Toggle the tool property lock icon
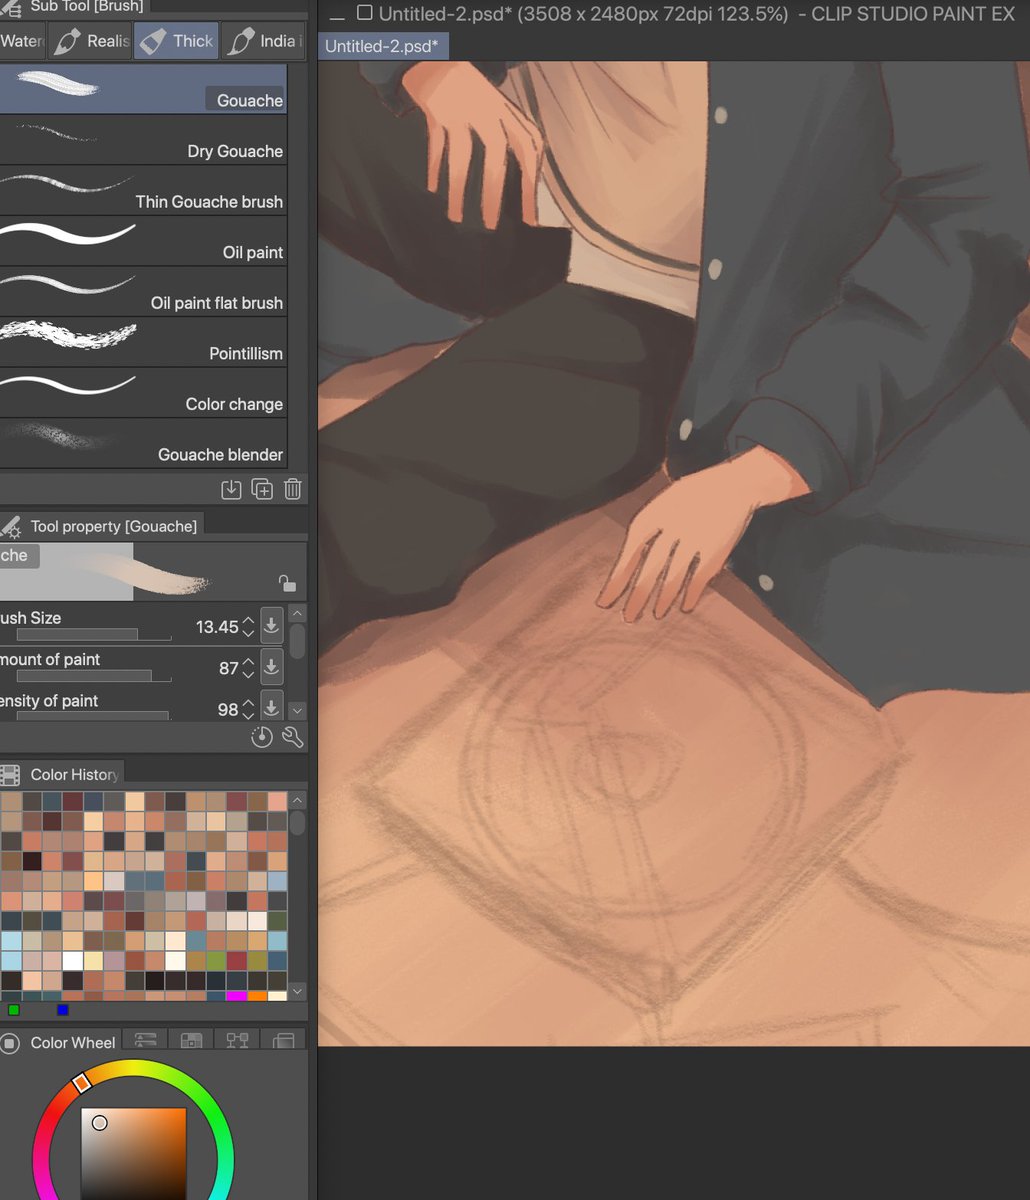 click(287, 583)
